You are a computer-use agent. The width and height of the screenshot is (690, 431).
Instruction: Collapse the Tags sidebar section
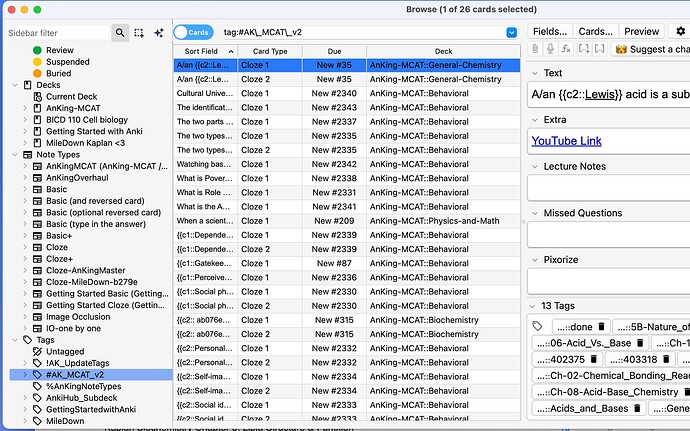coord(15,340)
